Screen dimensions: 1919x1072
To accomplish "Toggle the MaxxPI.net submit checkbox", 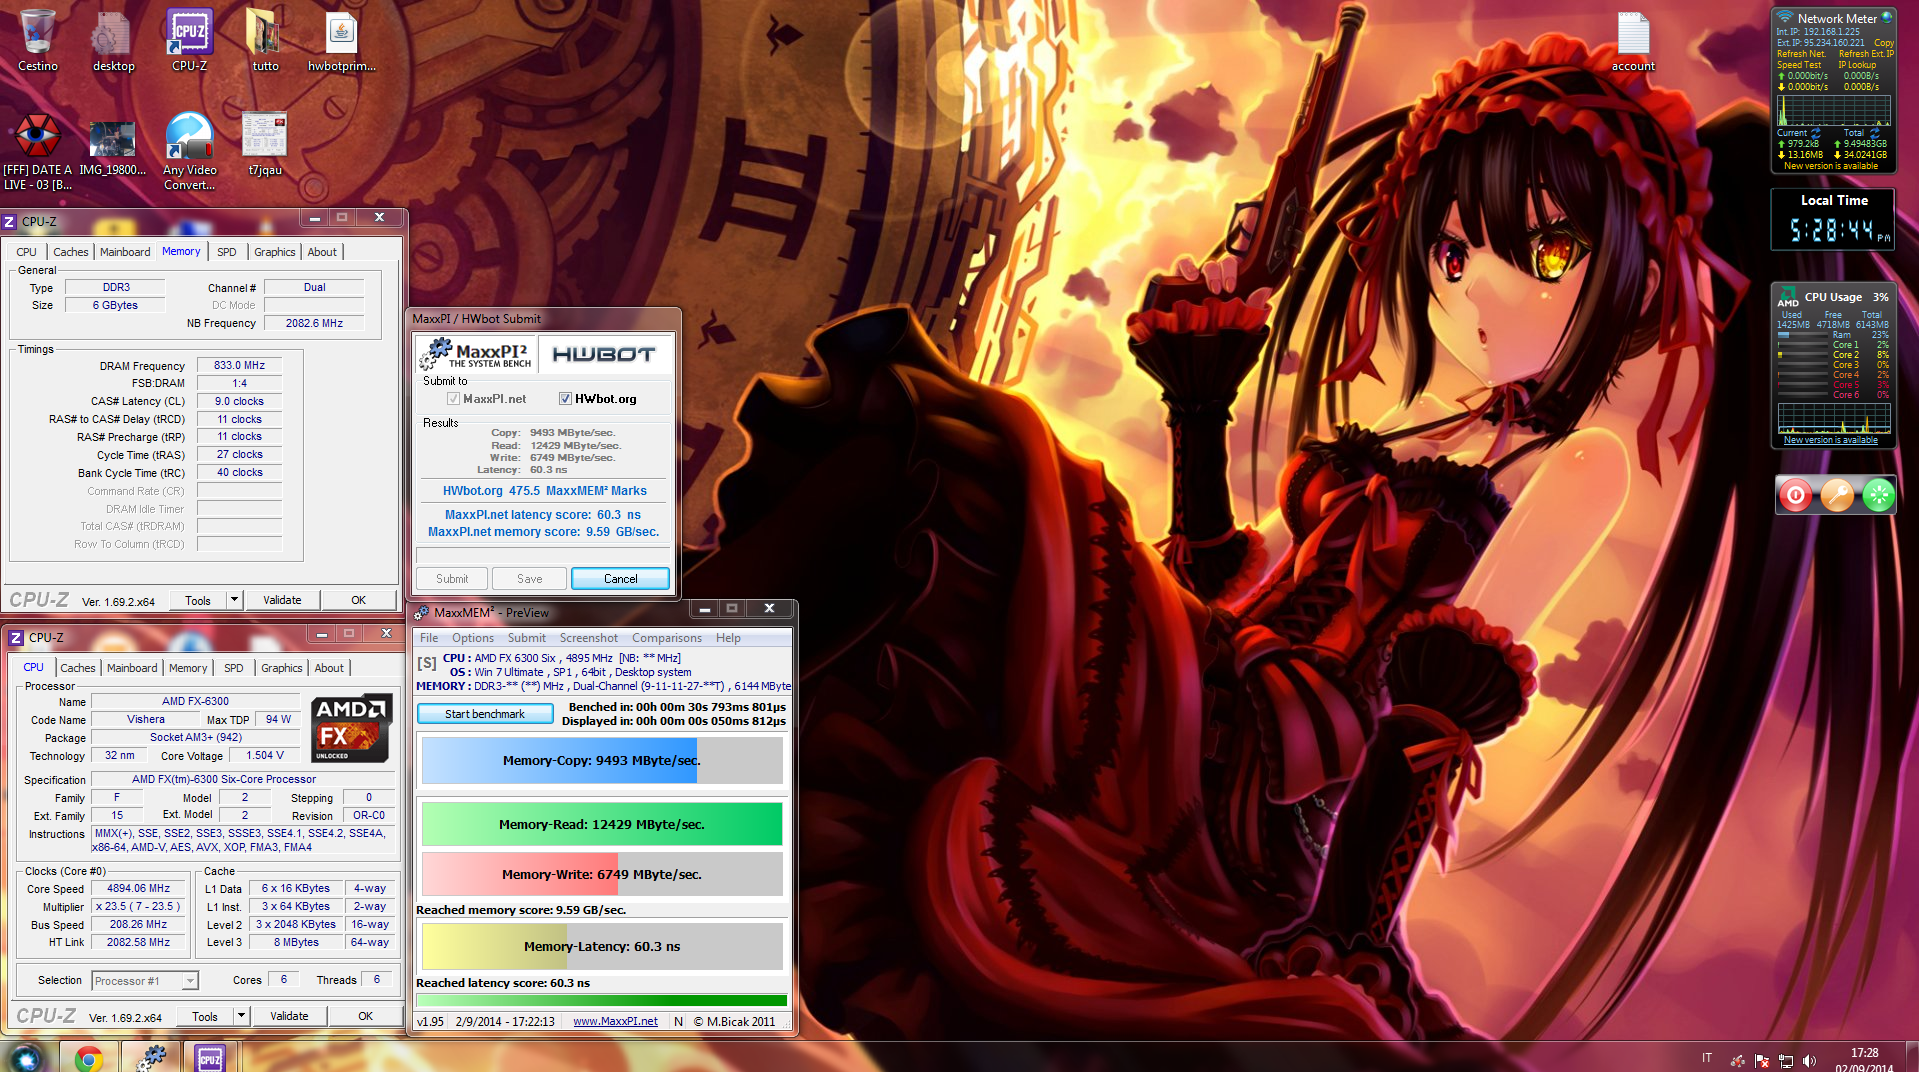I will 453,399.
